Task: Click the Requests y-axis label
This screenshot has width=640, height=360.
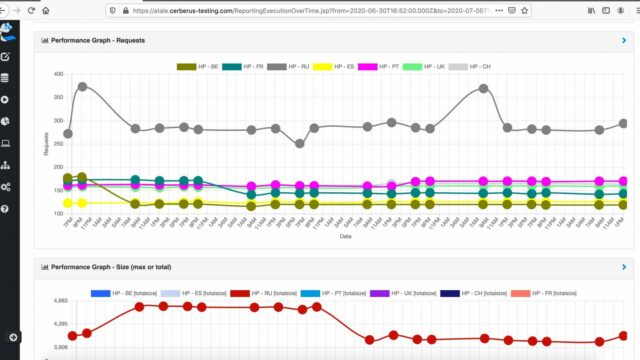Action: click(x=46, y=144)
